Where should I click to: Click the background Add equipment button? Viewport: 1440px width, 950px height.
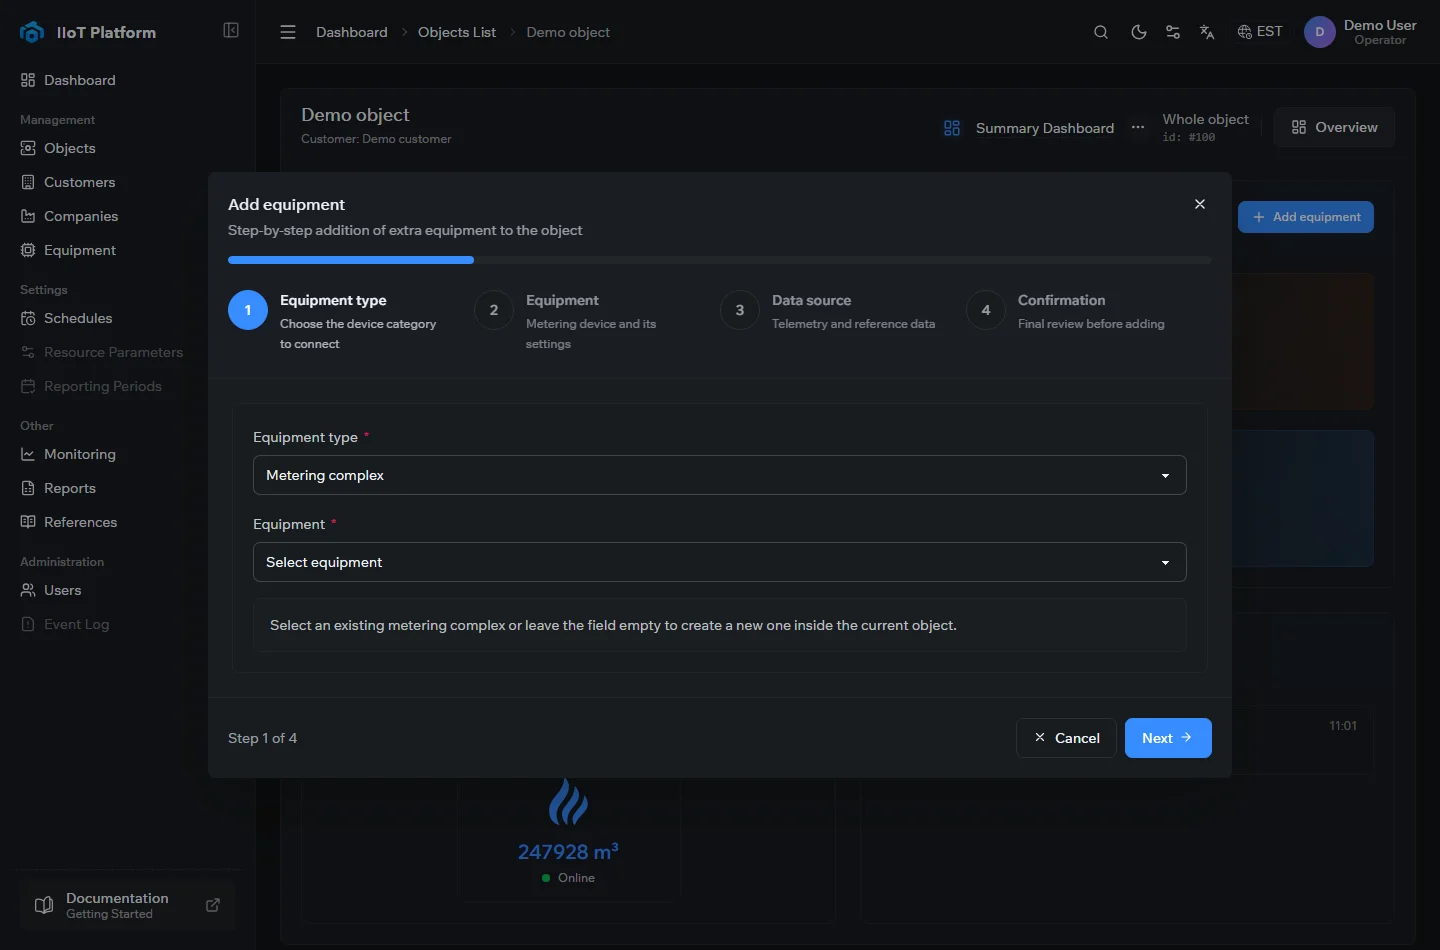tap(1306, 217)
